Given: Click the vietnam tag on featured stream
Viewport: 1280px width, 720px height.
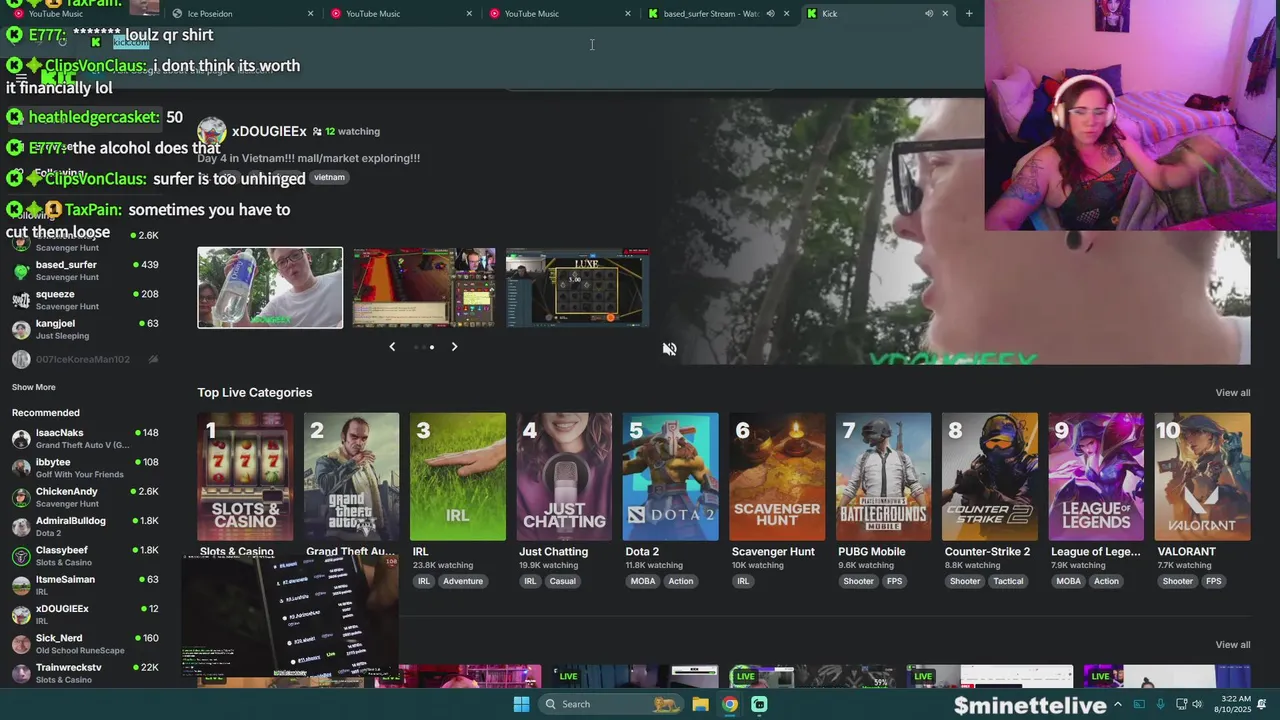Looking at the screenshot, I should click(x=329, y=178).
